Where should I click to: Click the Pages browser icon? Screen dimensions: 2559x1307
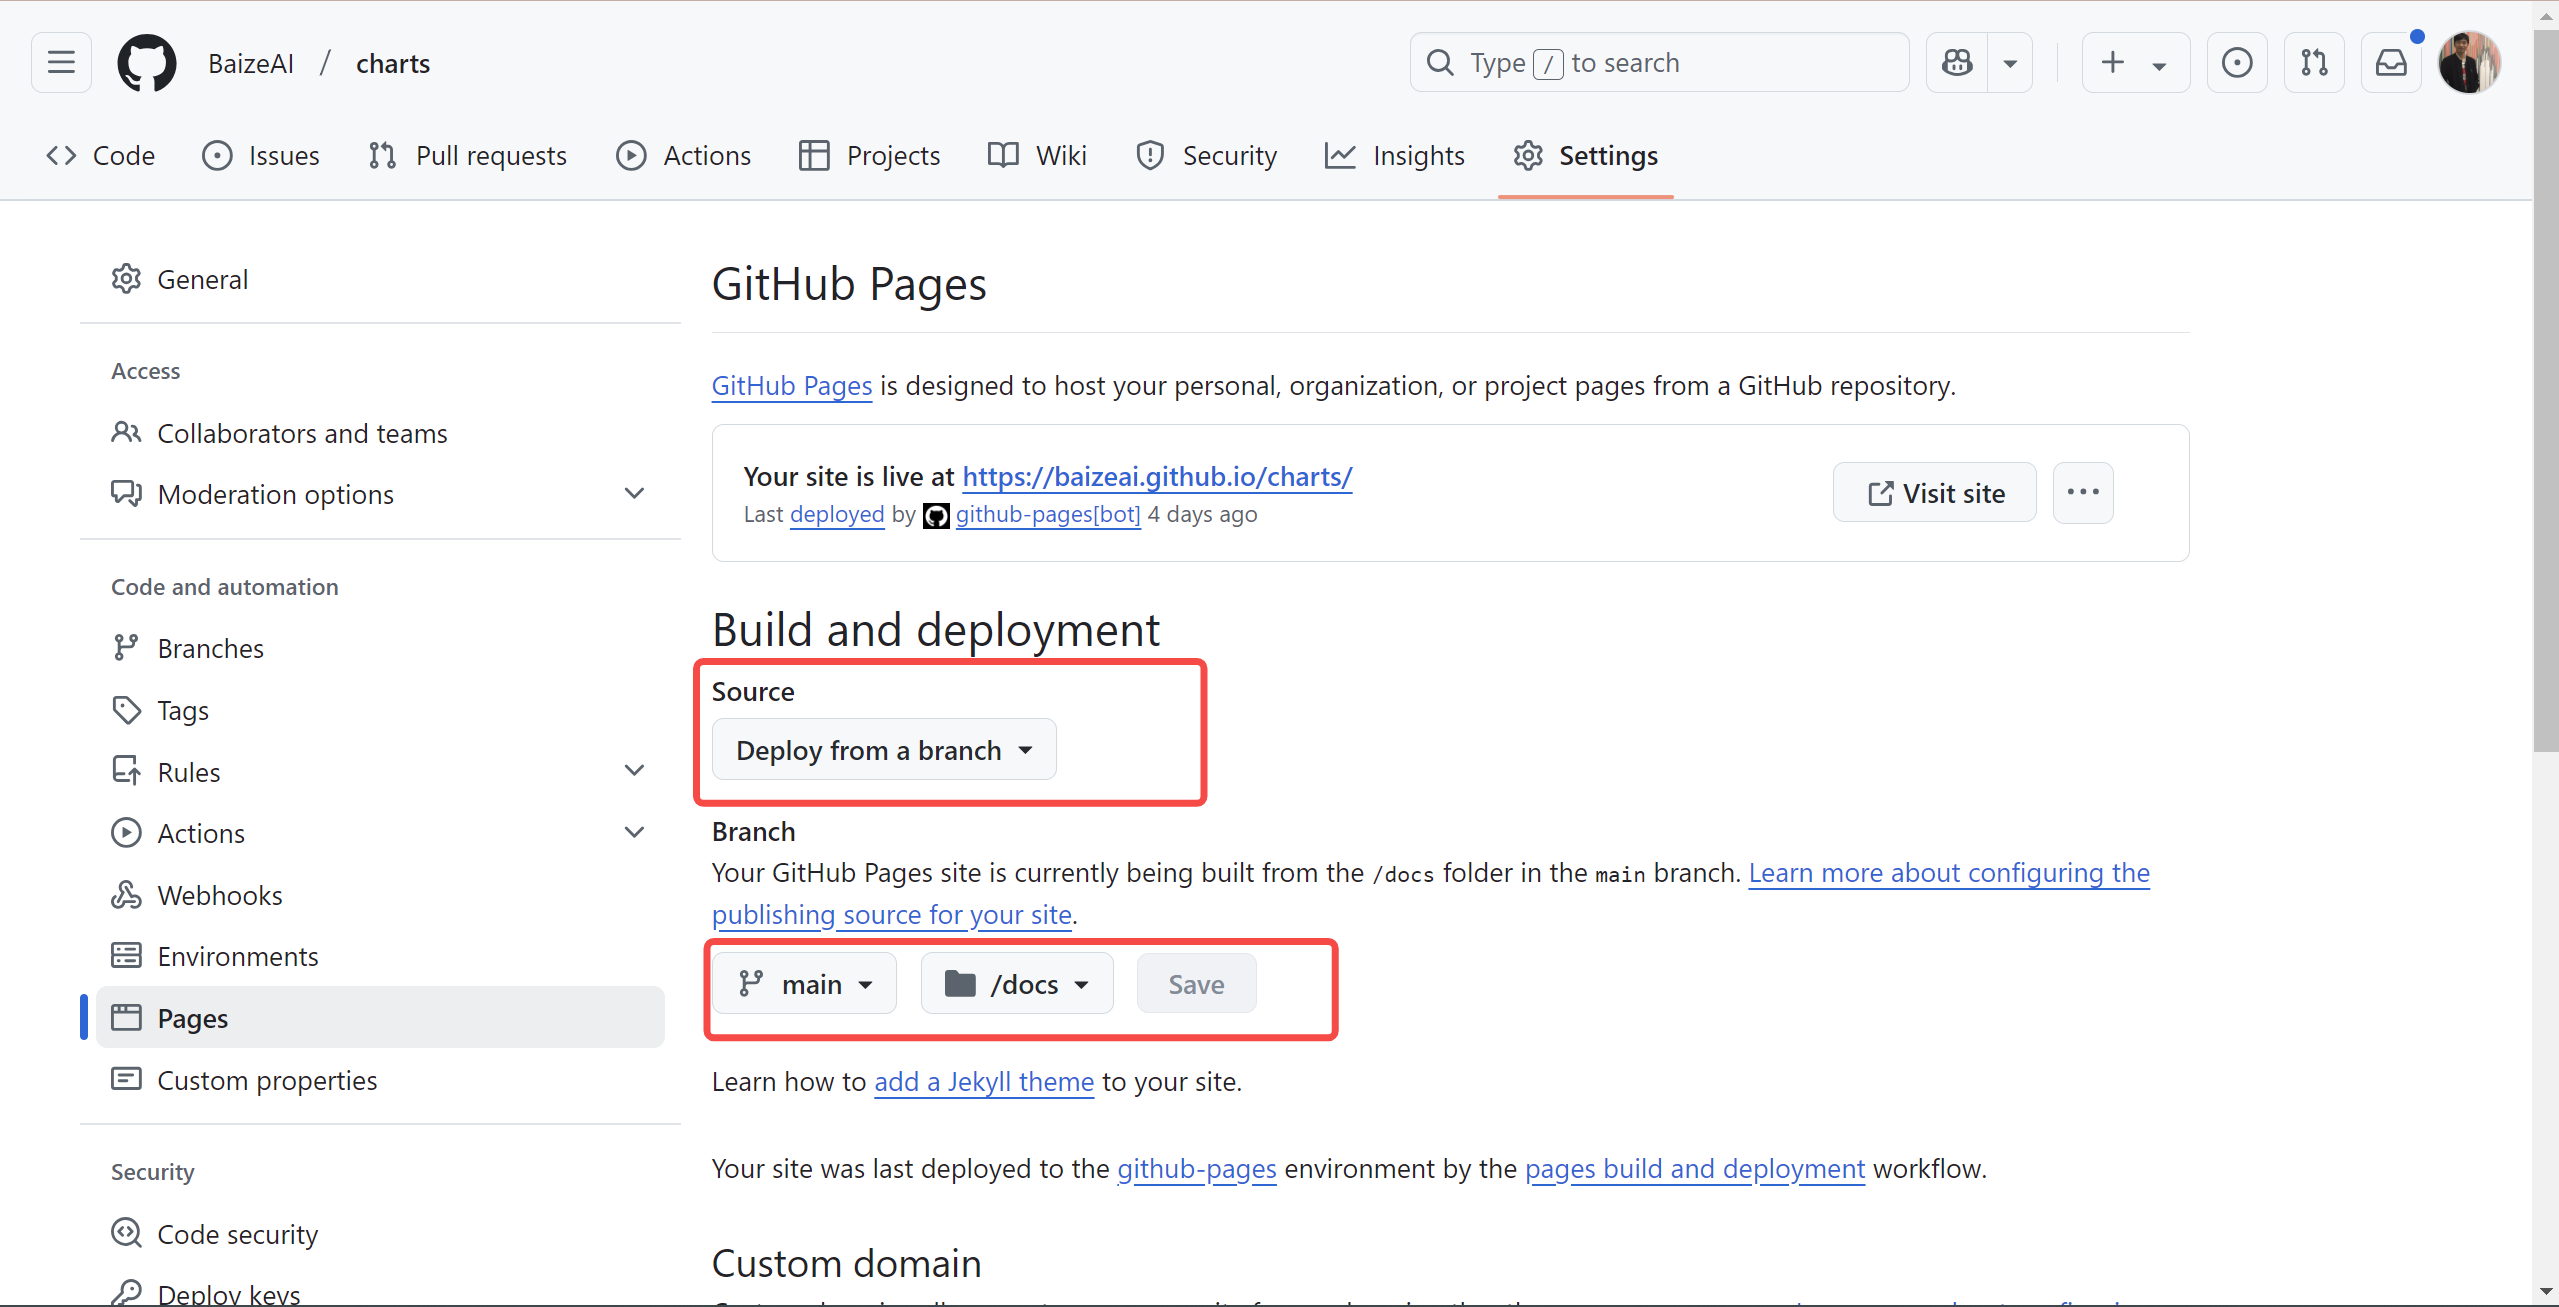click(126, 1018)
